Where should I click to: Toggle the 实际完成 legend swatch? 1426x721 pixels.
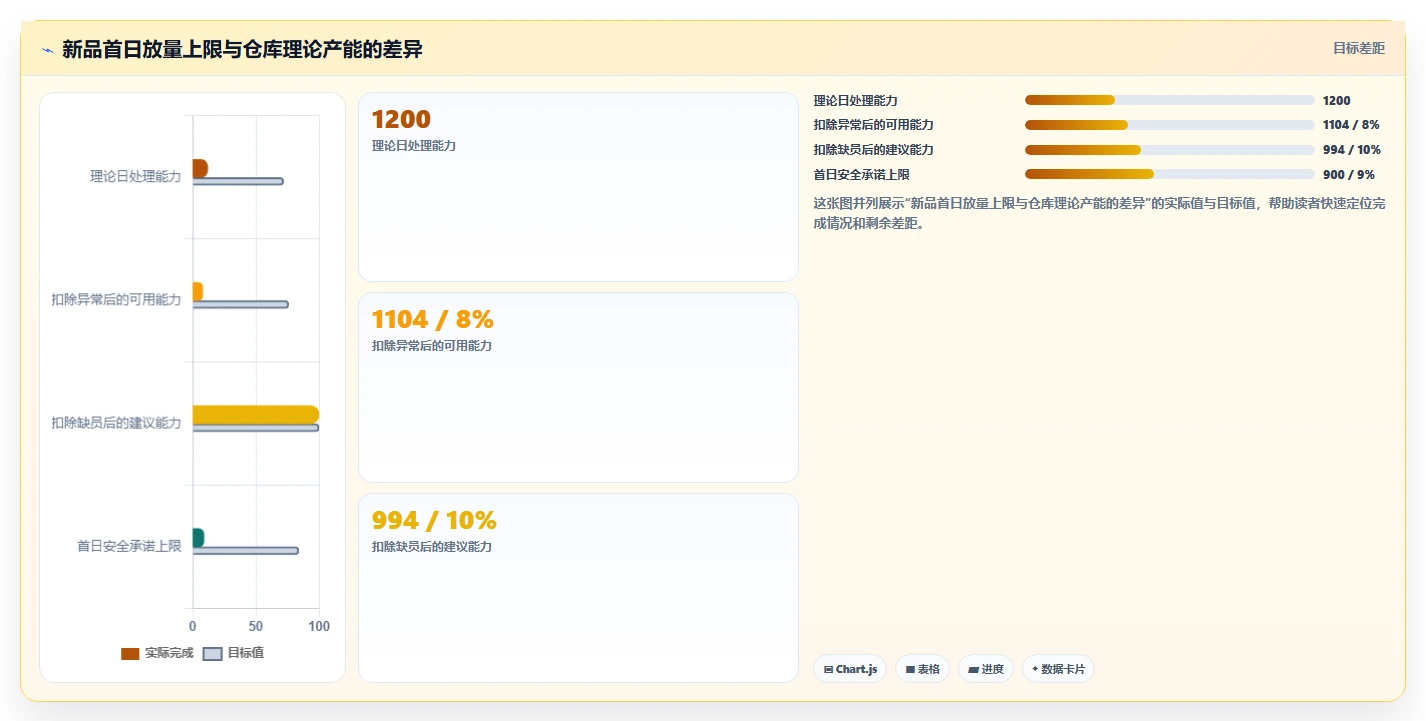click(x=130, y=653)
